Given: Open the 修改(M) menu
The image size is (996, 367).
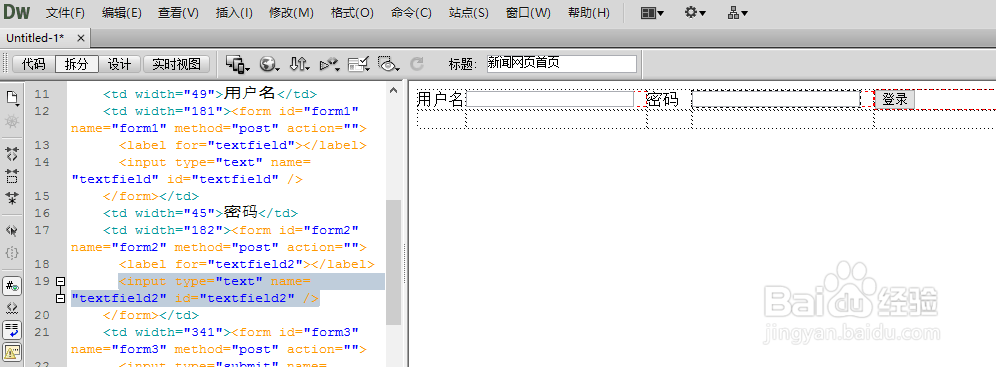Looking at the screenshot, I should point(291,13).
